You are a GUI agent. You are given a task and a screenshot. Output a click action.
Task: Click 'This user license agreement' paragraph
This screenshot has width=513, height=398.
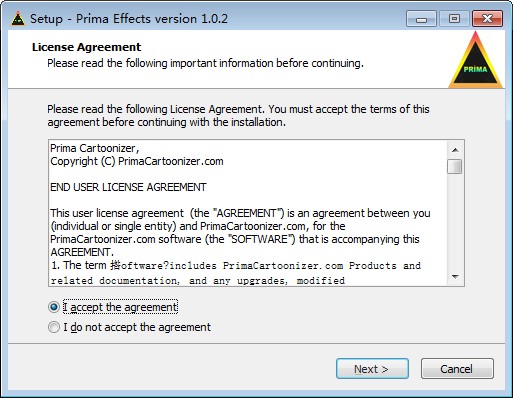point(240,233)
